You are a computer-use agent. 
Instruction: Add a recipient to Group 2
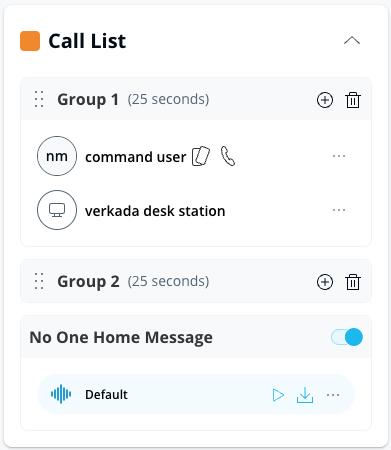tap(325, 282)
